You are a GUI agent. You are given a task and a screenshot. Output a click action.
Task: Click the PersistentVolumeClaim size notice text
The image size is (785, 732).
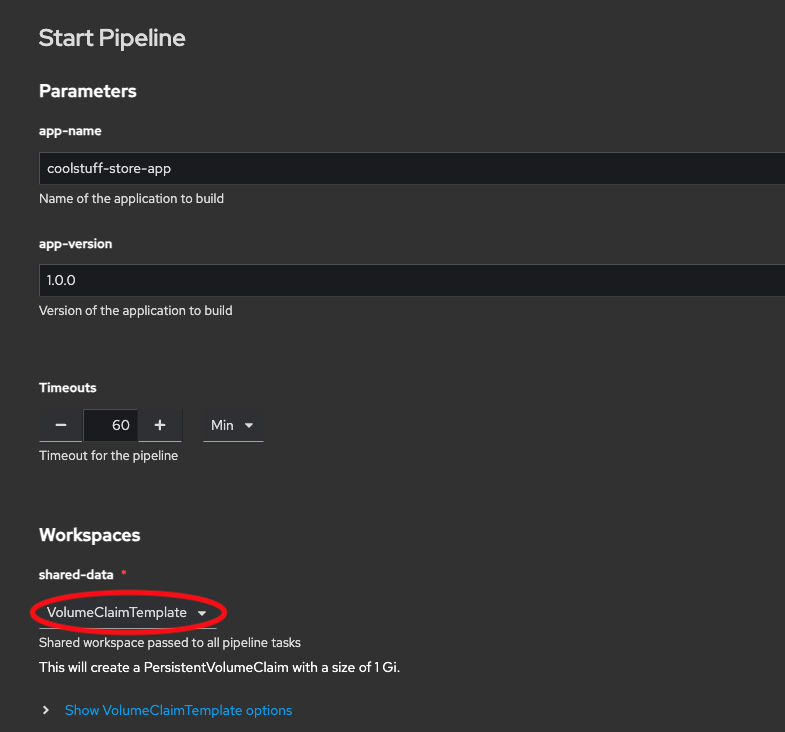pos(219,667)
